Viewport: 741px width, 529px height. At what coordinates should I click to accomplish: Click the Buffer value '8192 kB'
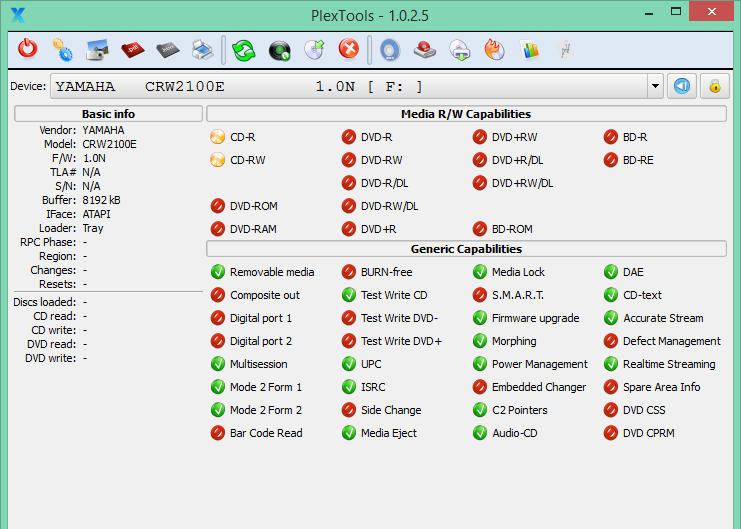[101, 200]
